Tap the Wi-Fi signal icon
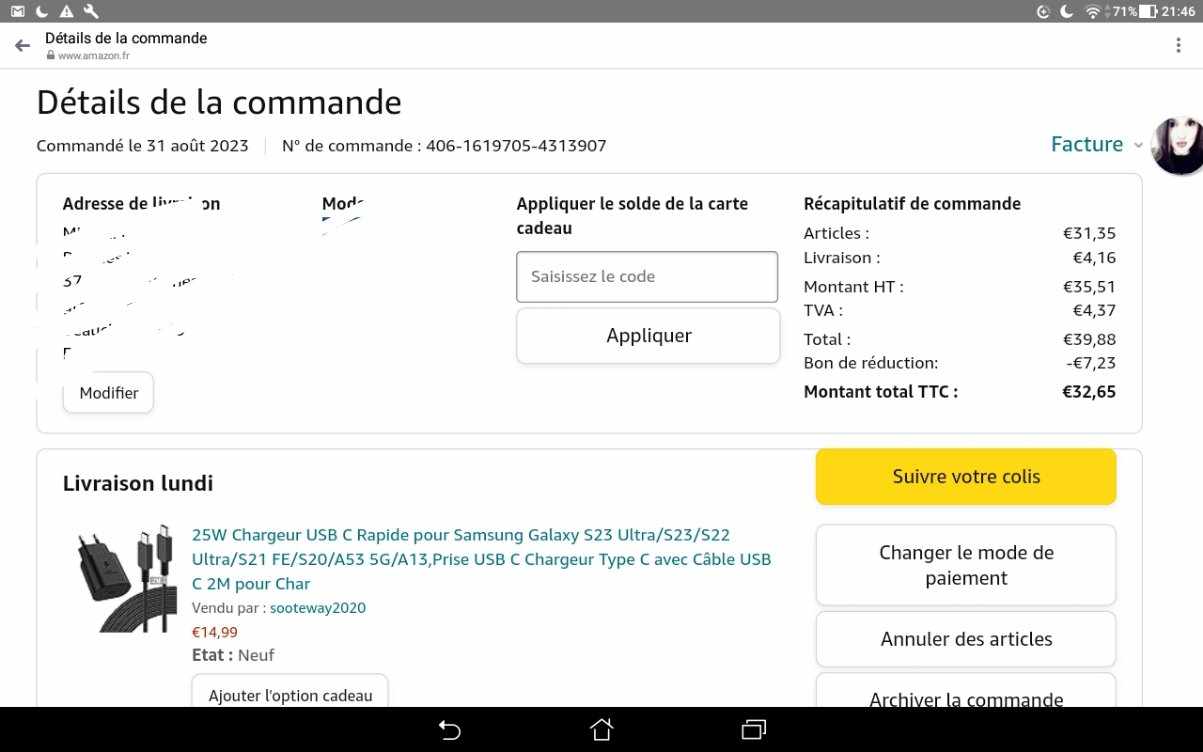The width and height of the screenshot is (1203, 752). (x=1093, y=11)
